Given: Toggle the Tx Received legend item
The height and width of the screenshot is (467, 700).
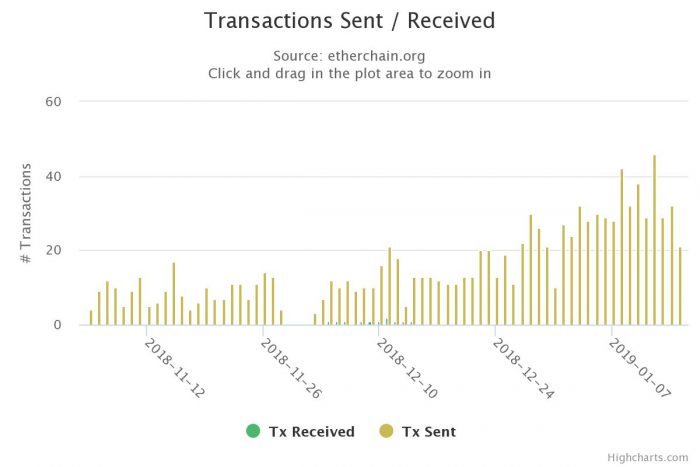Looking at the screenshot, I should click(300, 431).
